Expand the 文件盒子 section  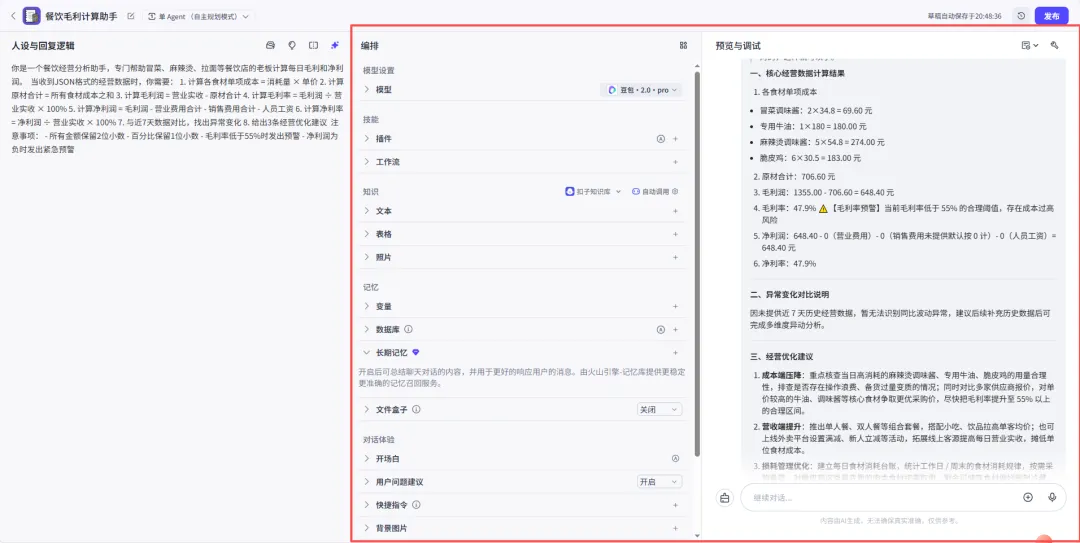pos(367,409)
